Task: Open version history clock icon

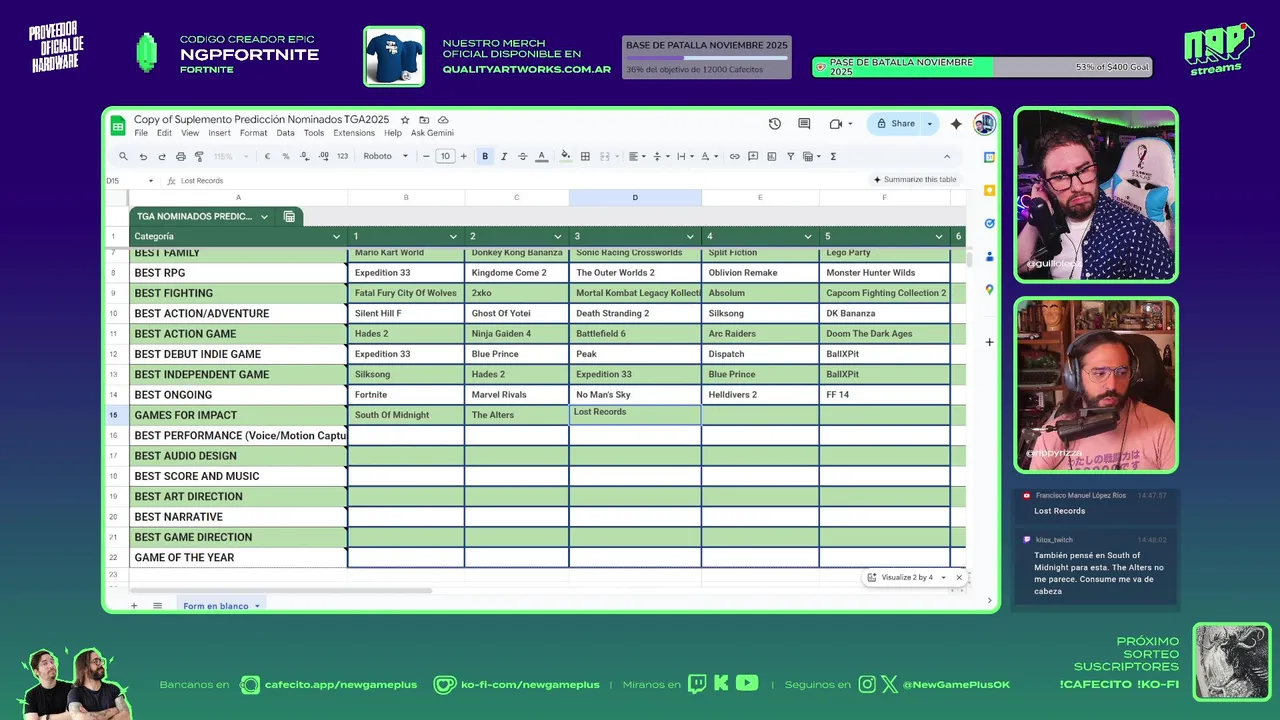Action: click(775, 124)
